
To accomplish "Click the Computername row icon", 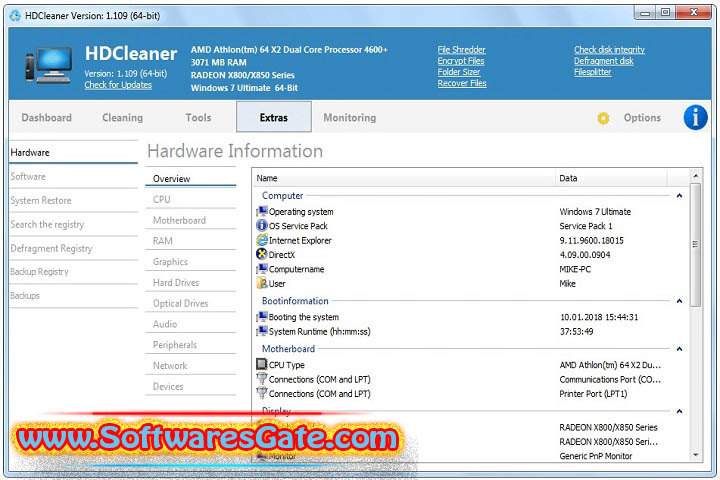I will tap(262, 269).
